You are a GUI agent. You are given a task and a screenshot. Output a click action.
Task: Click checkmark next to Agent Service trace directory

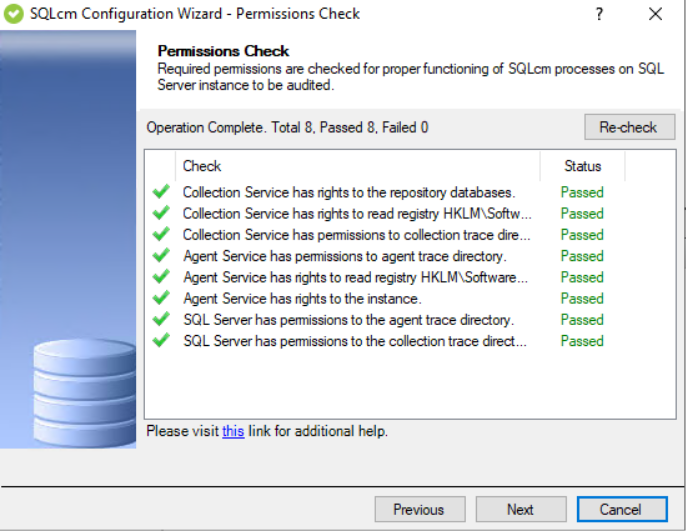point(160,256)
